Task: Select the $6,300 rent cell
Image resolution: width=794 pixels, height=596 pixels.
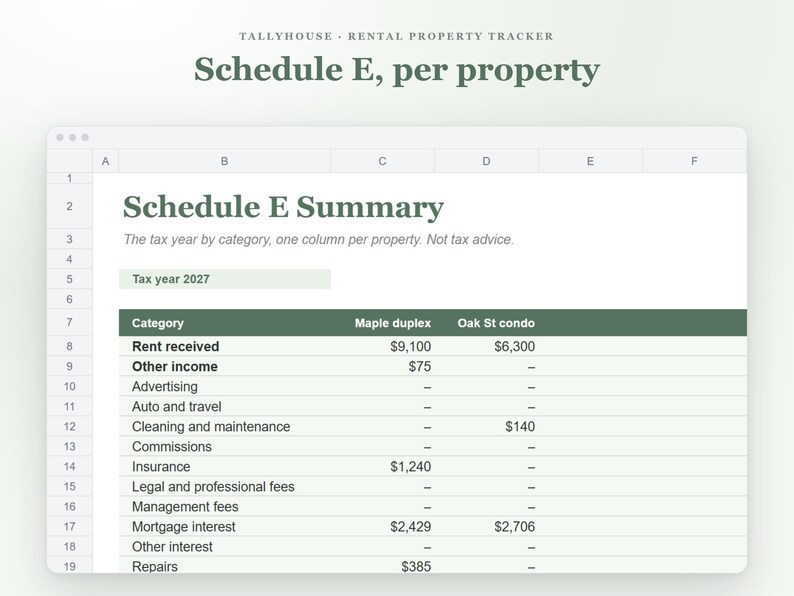Action: tap(486, 346)
